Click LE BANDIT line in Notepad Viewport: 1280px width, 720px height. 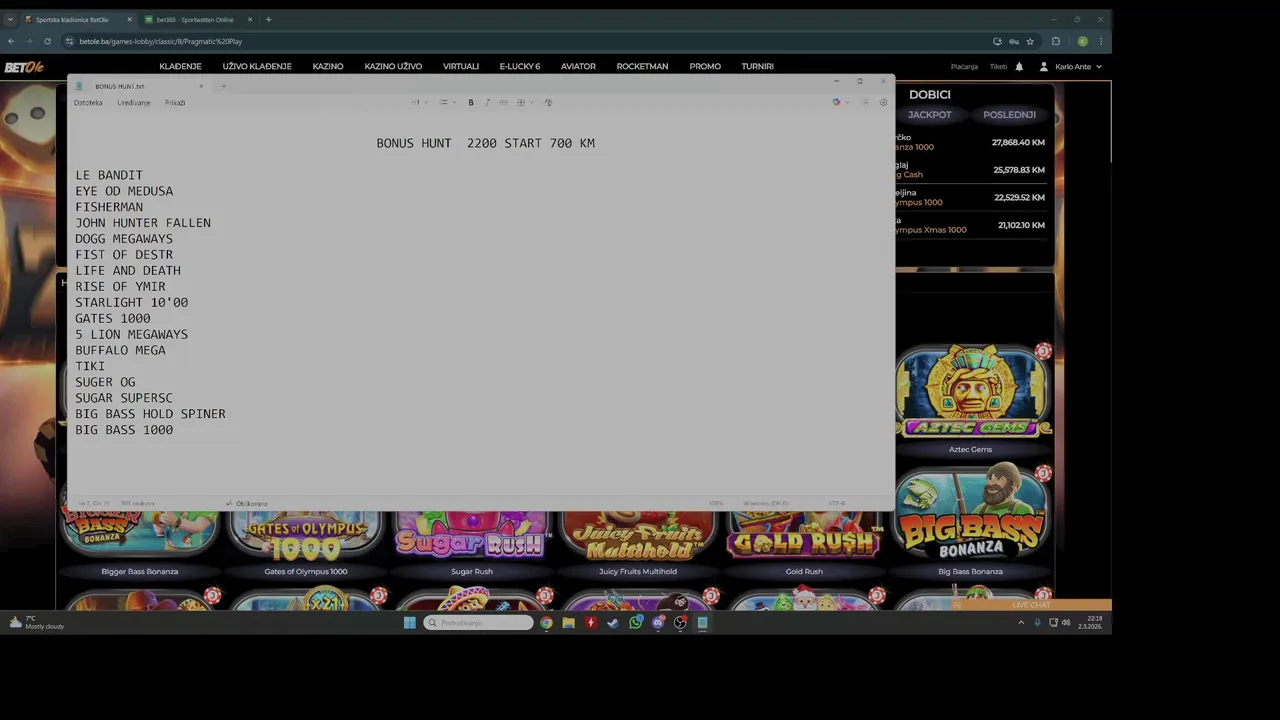click(x=109, y=175)
